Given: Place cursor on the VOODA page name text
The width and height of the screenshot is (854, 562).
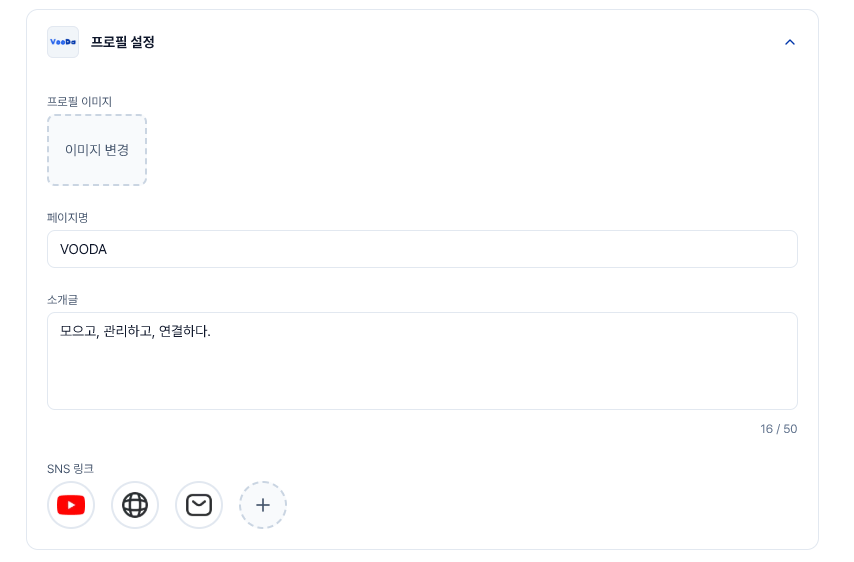Looking at the screenshot, I should (x=84, y=249).
